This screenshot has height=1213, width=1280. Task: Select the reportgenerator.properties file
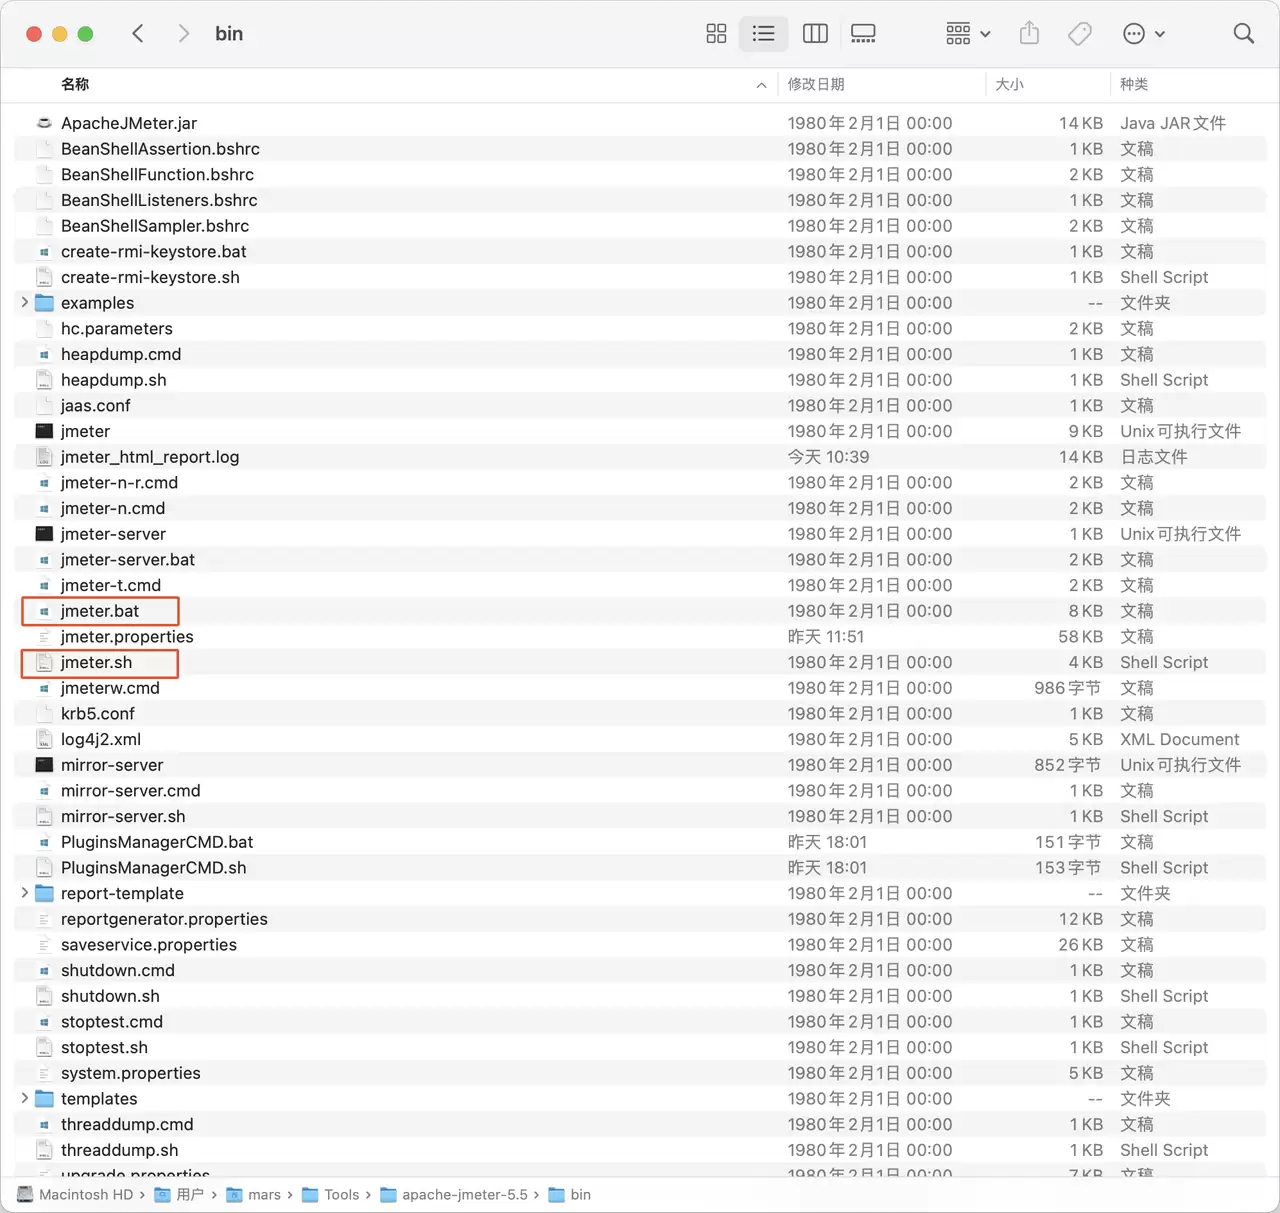click(x=164, y=919)
